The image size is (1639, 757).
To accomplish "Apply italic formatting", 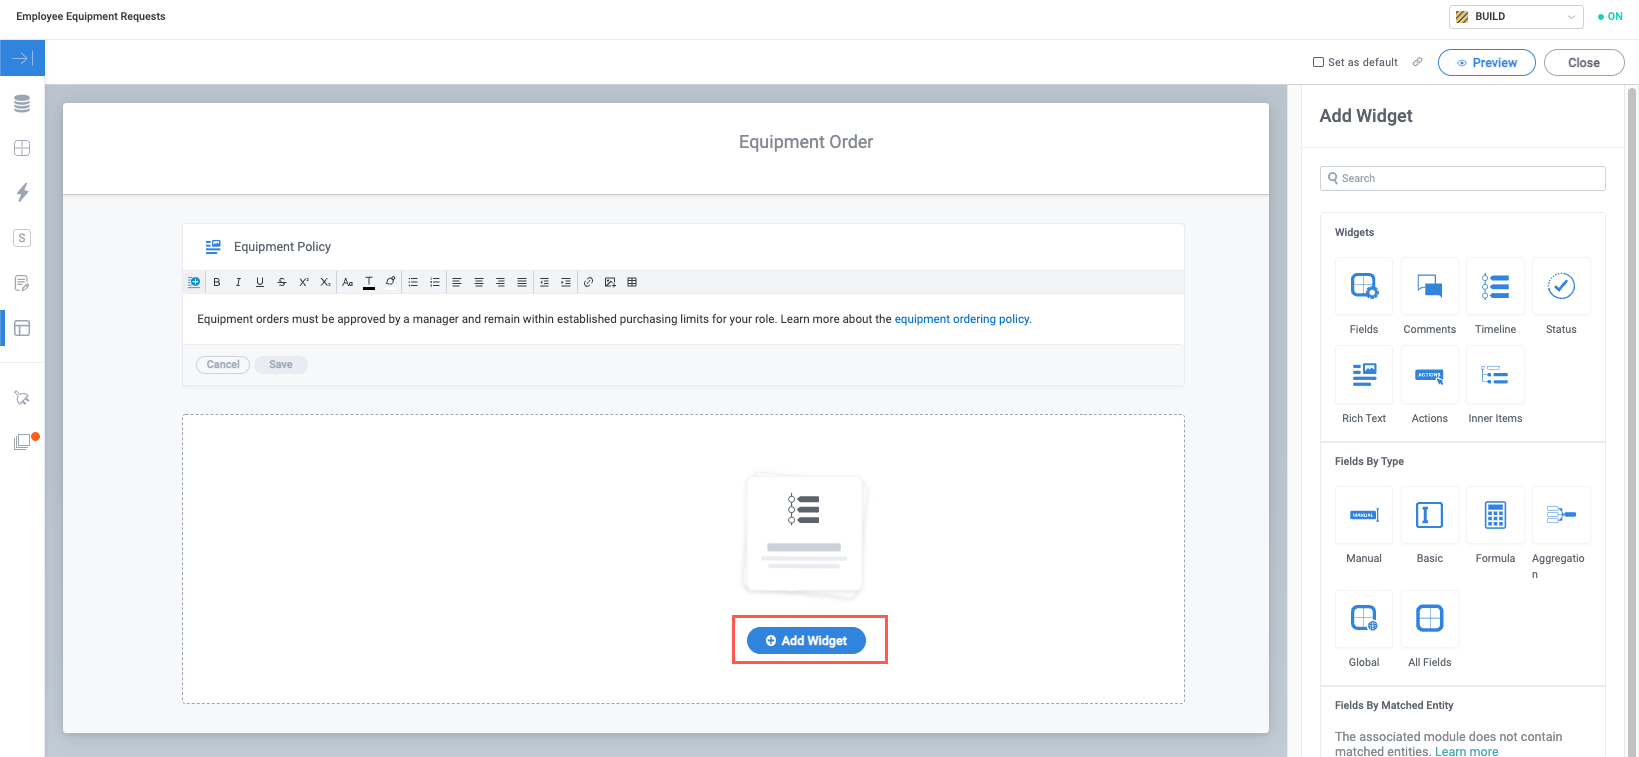I will coord(238,282).
